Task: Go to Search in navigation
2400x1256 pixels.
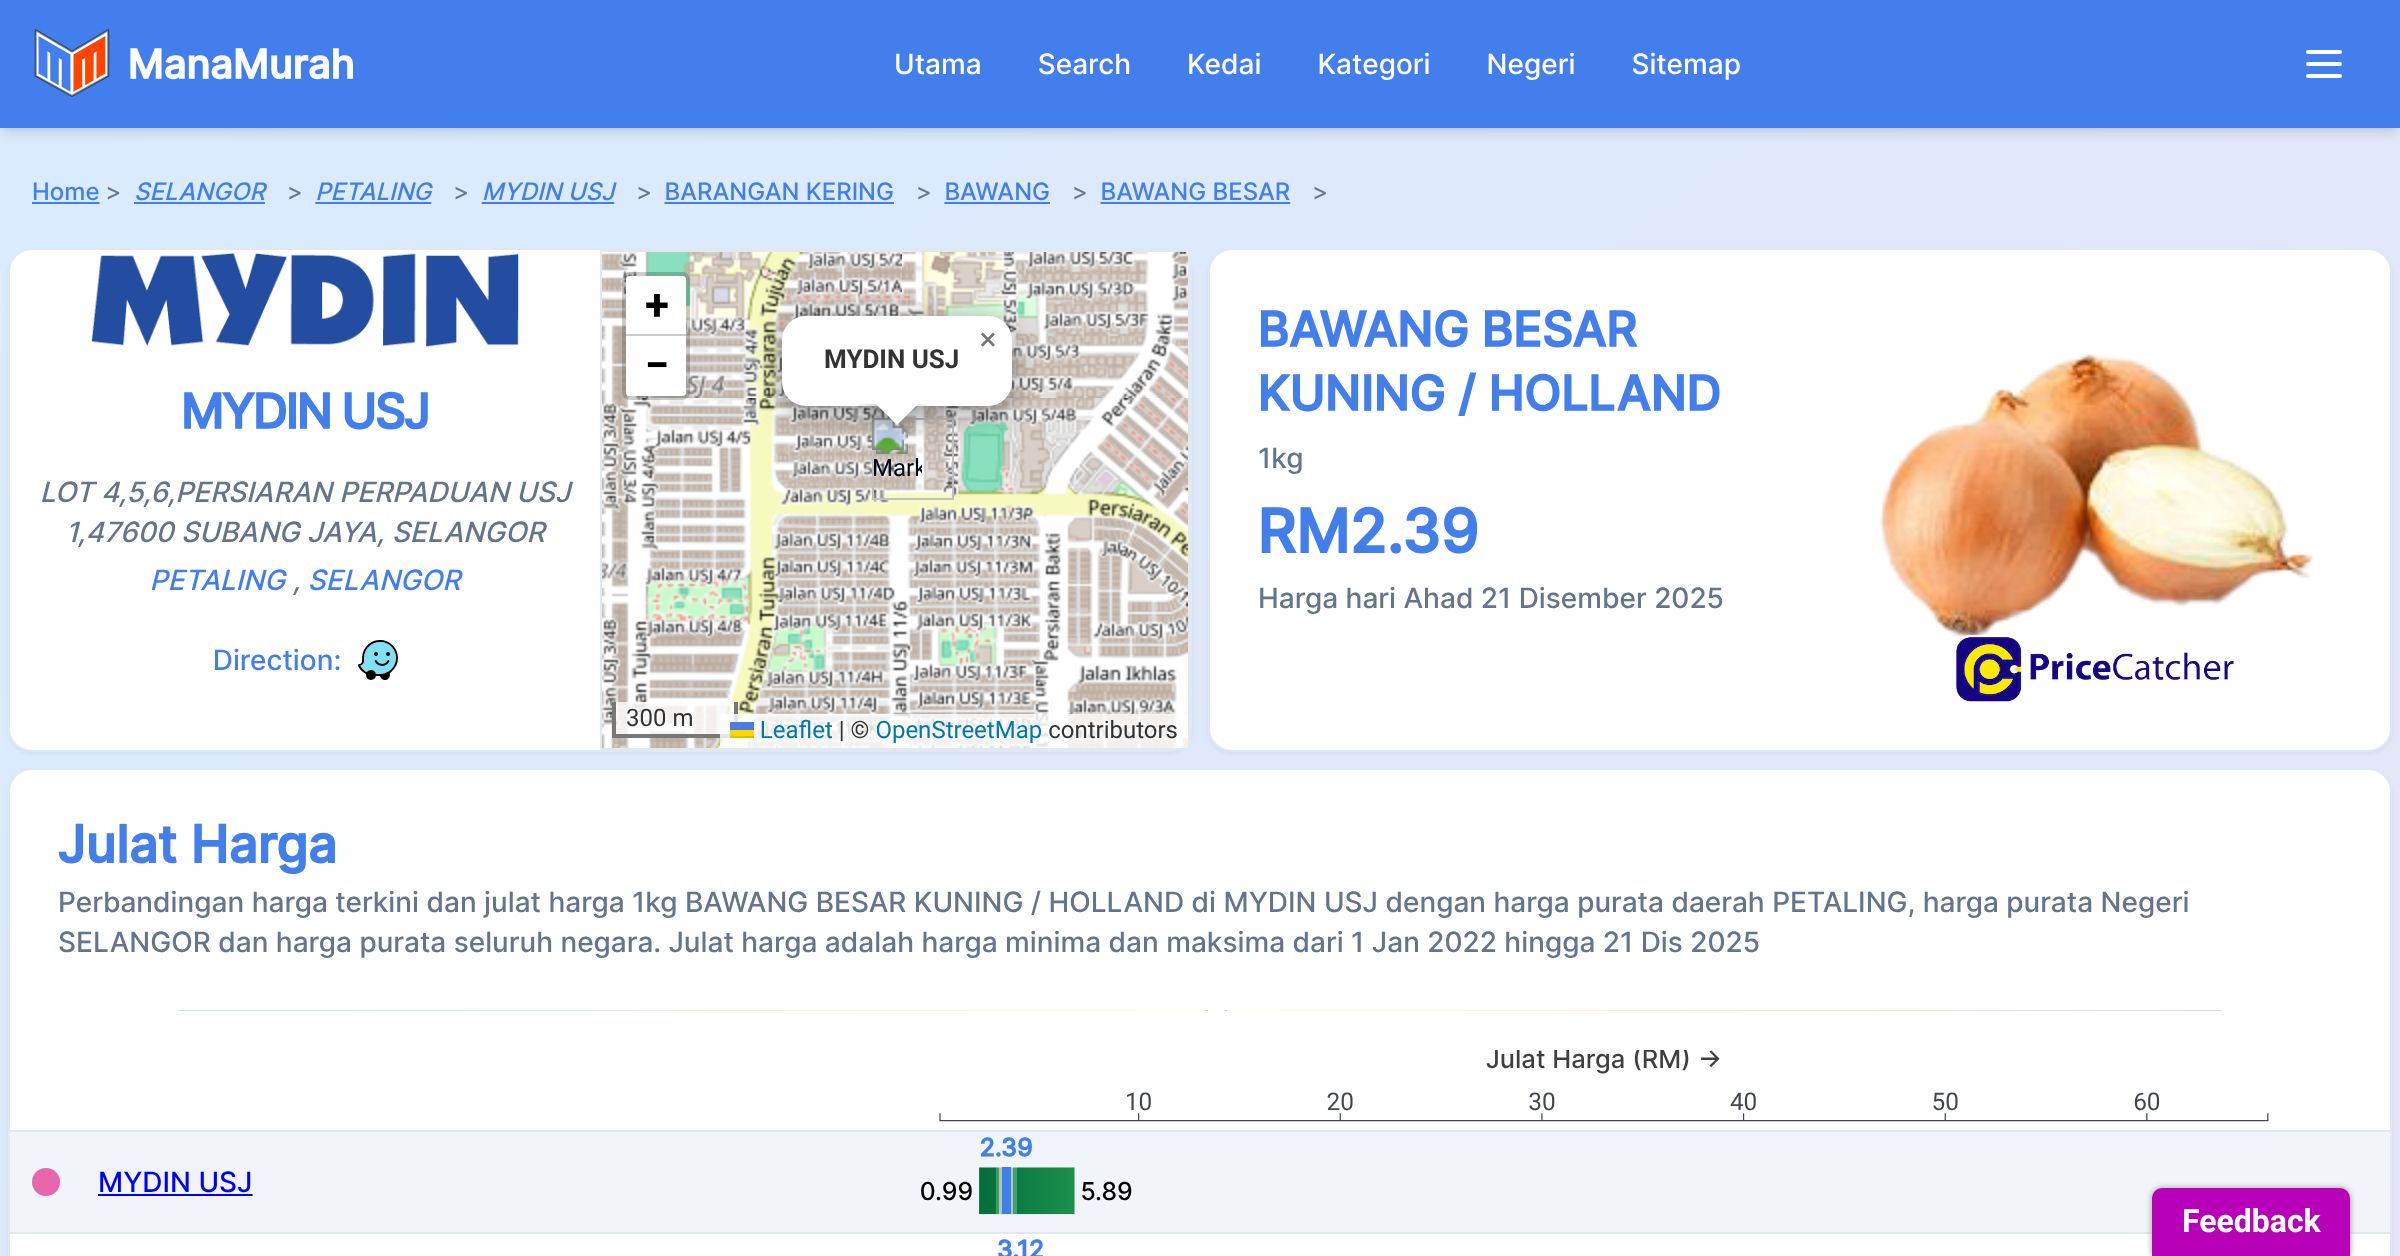Action: [x=1083, y=64]
